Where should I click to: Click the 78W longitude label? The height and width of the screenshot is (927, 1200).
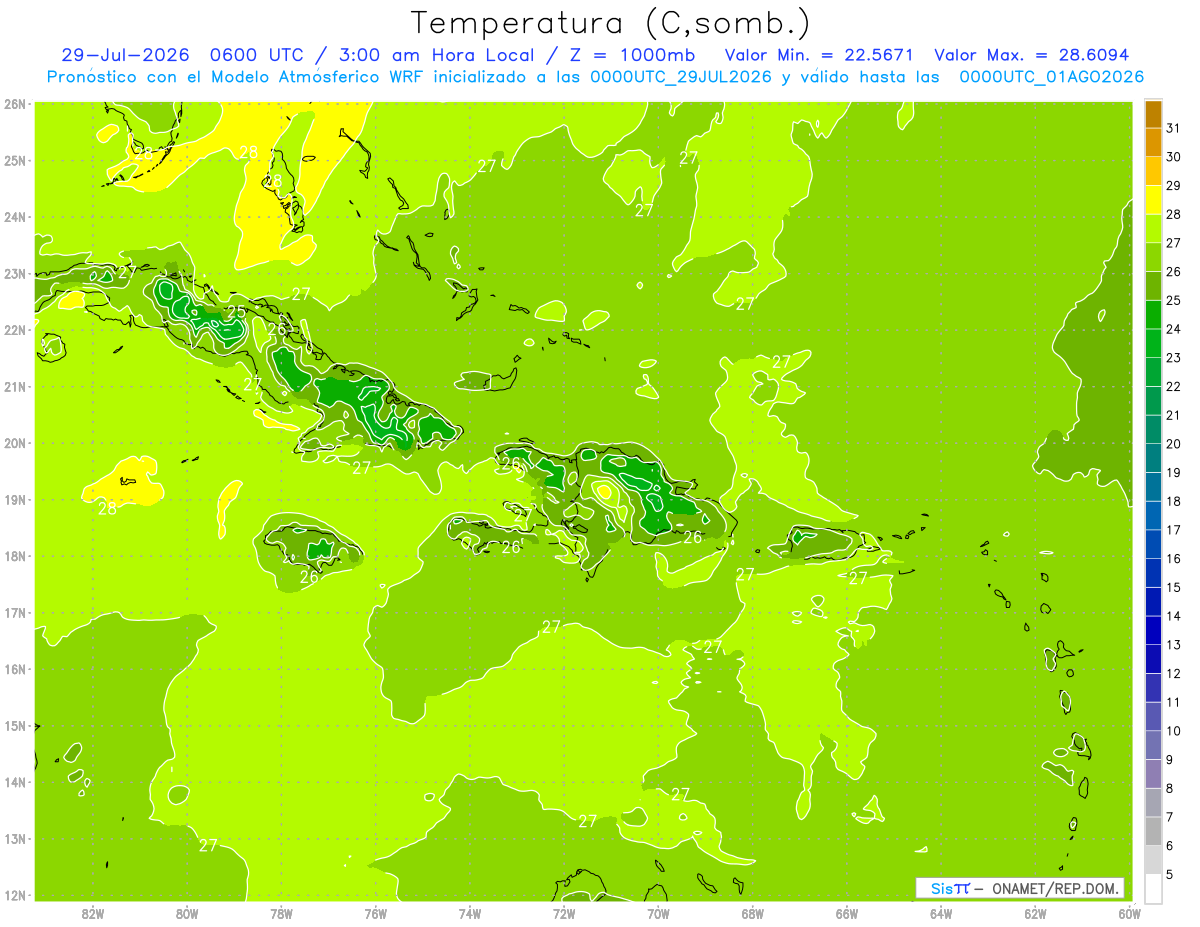[x=282, y=913]
